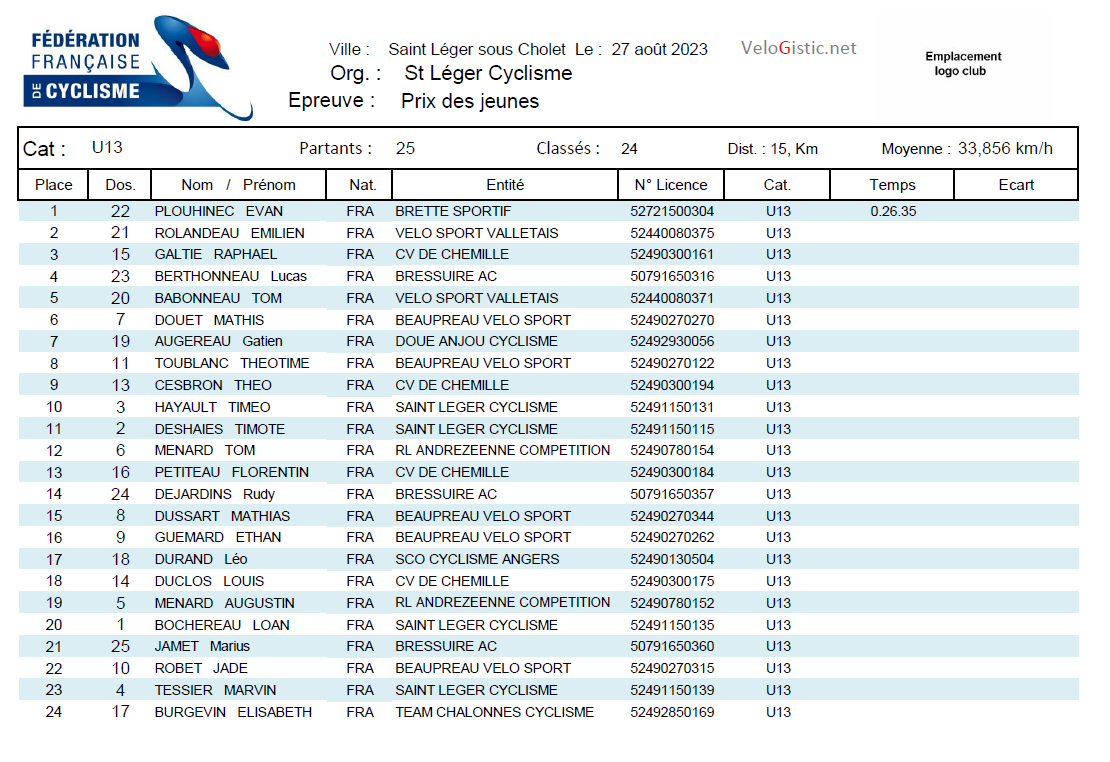Click the name PLOUHINEC EVAN
The image size is (1110, 762).
coord(219,211)
